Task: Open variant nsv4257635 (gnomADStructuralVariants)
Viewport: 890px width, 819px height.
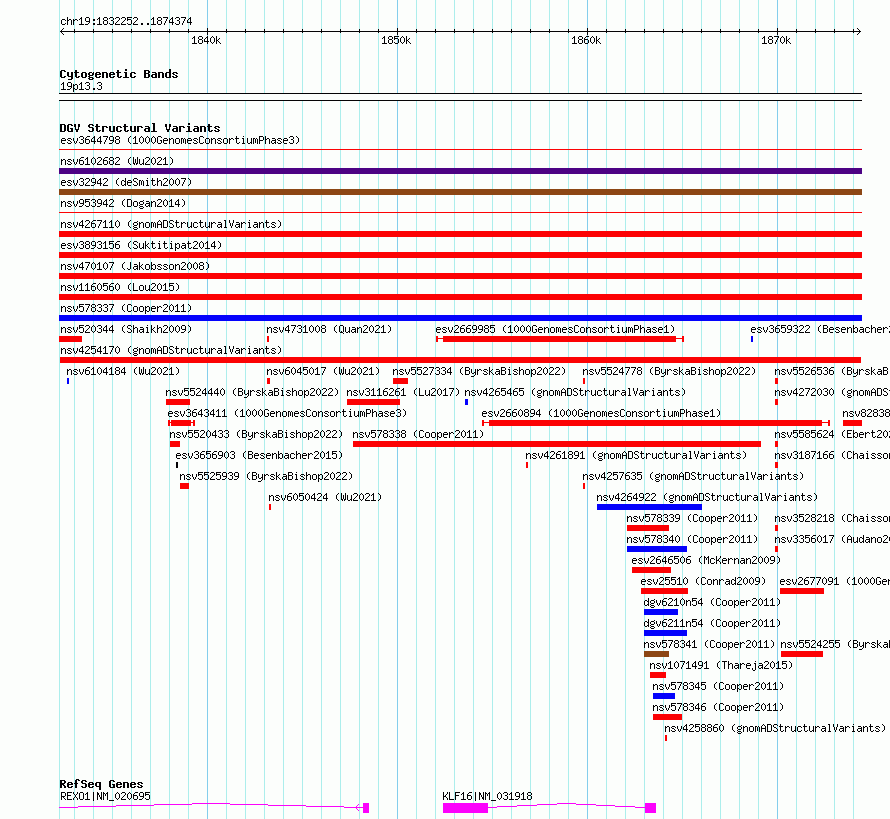Action: (x=693, y=476)
